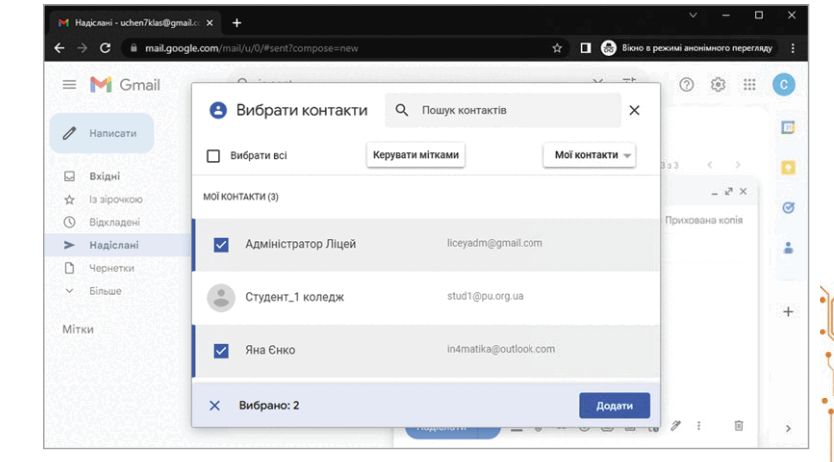This screenshot has width=834, height=462.
Task: Open the browser side panel icon
Action: [x=586, y=48]
